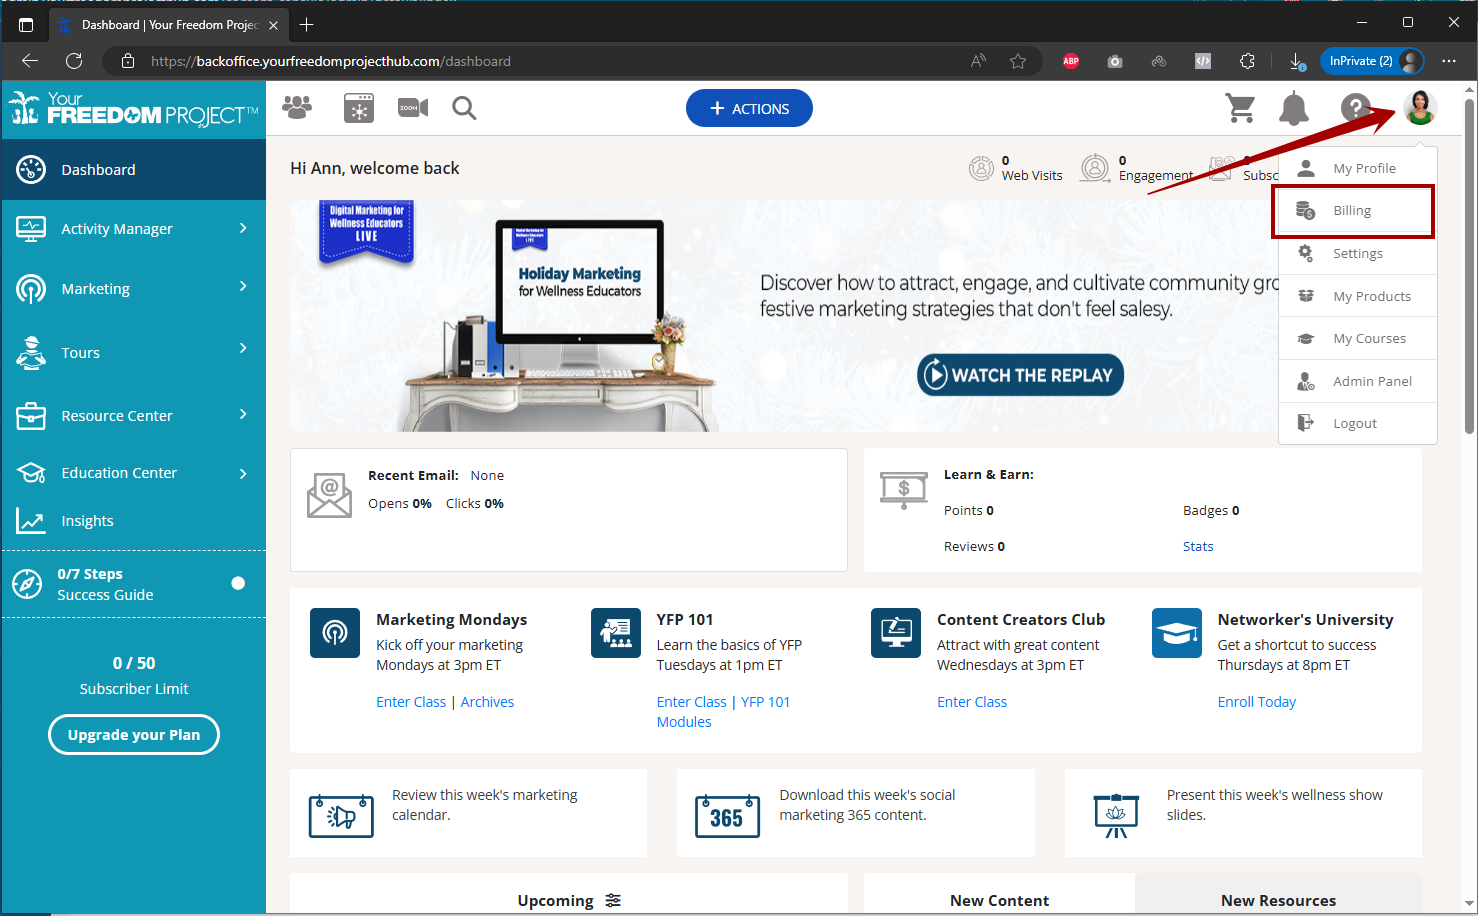Click the 365 calendar icon
The image size is (1478, 916).
coord(727,816)
